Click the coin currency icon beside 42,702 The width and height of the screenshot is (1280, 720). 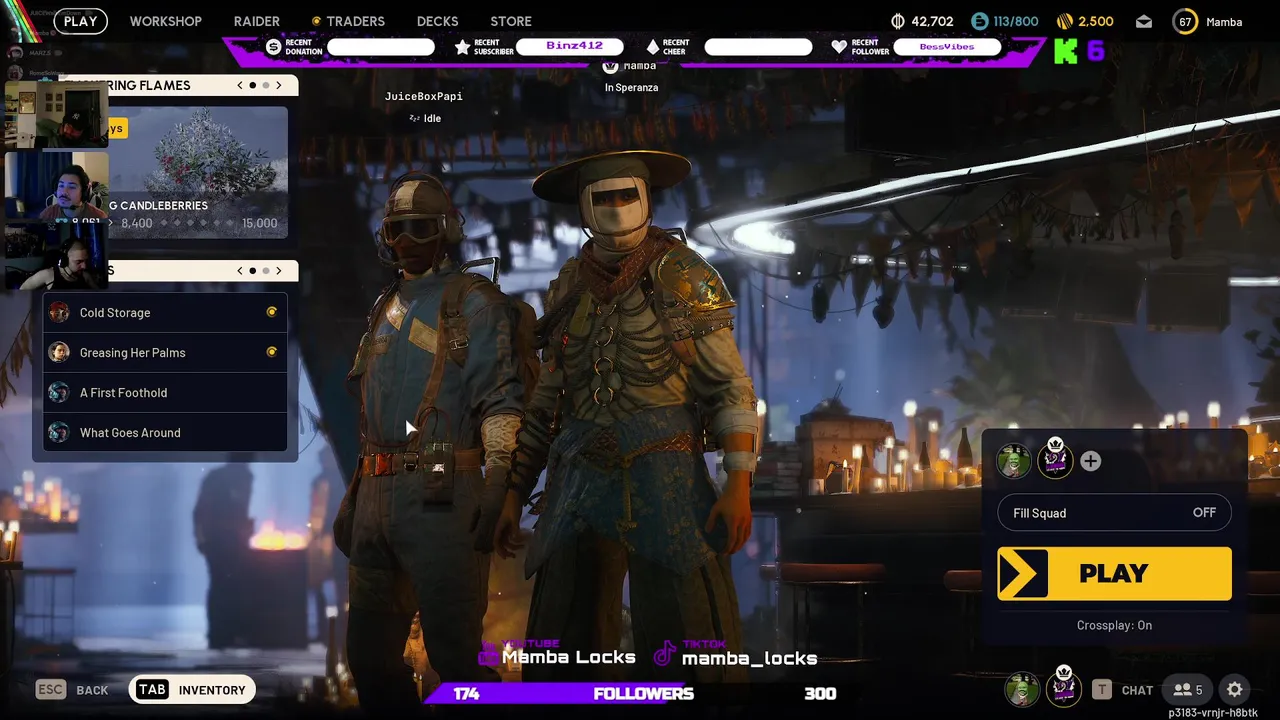click(x=898, y=21)
